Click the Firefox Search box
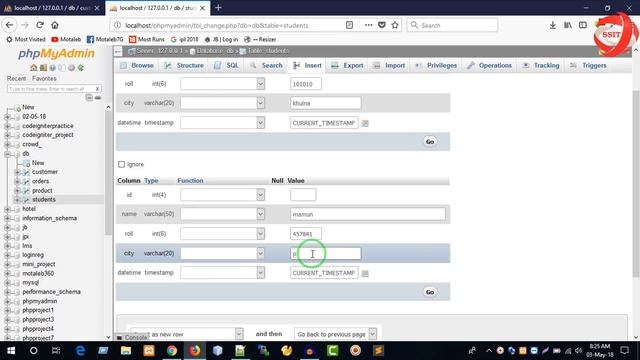The image size is (640, 360). click(x=452, y=25)
